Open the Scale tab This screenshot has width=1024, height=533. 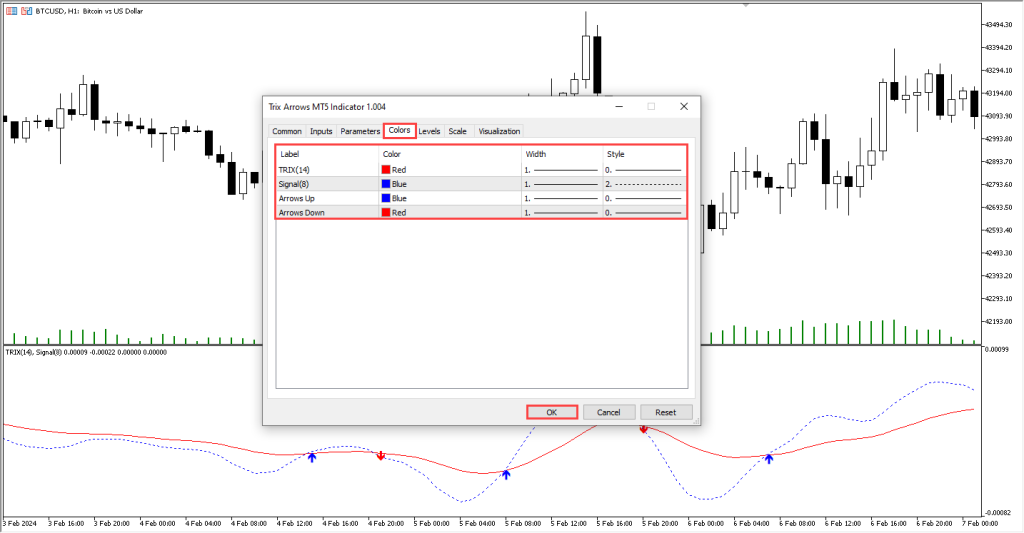458,131
